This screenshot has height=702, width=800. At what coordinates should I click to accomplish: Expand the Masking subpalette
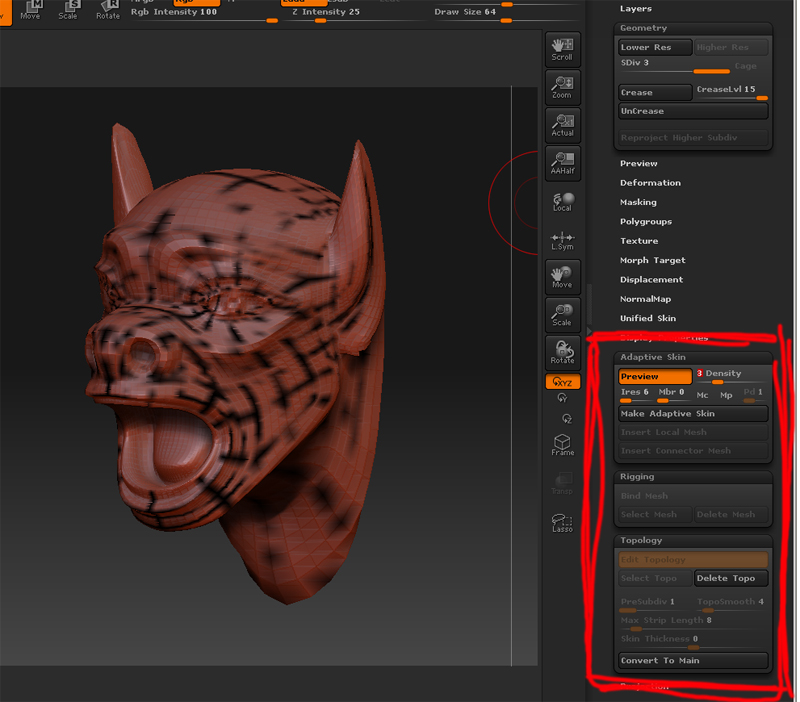click(x=638, y=202)
